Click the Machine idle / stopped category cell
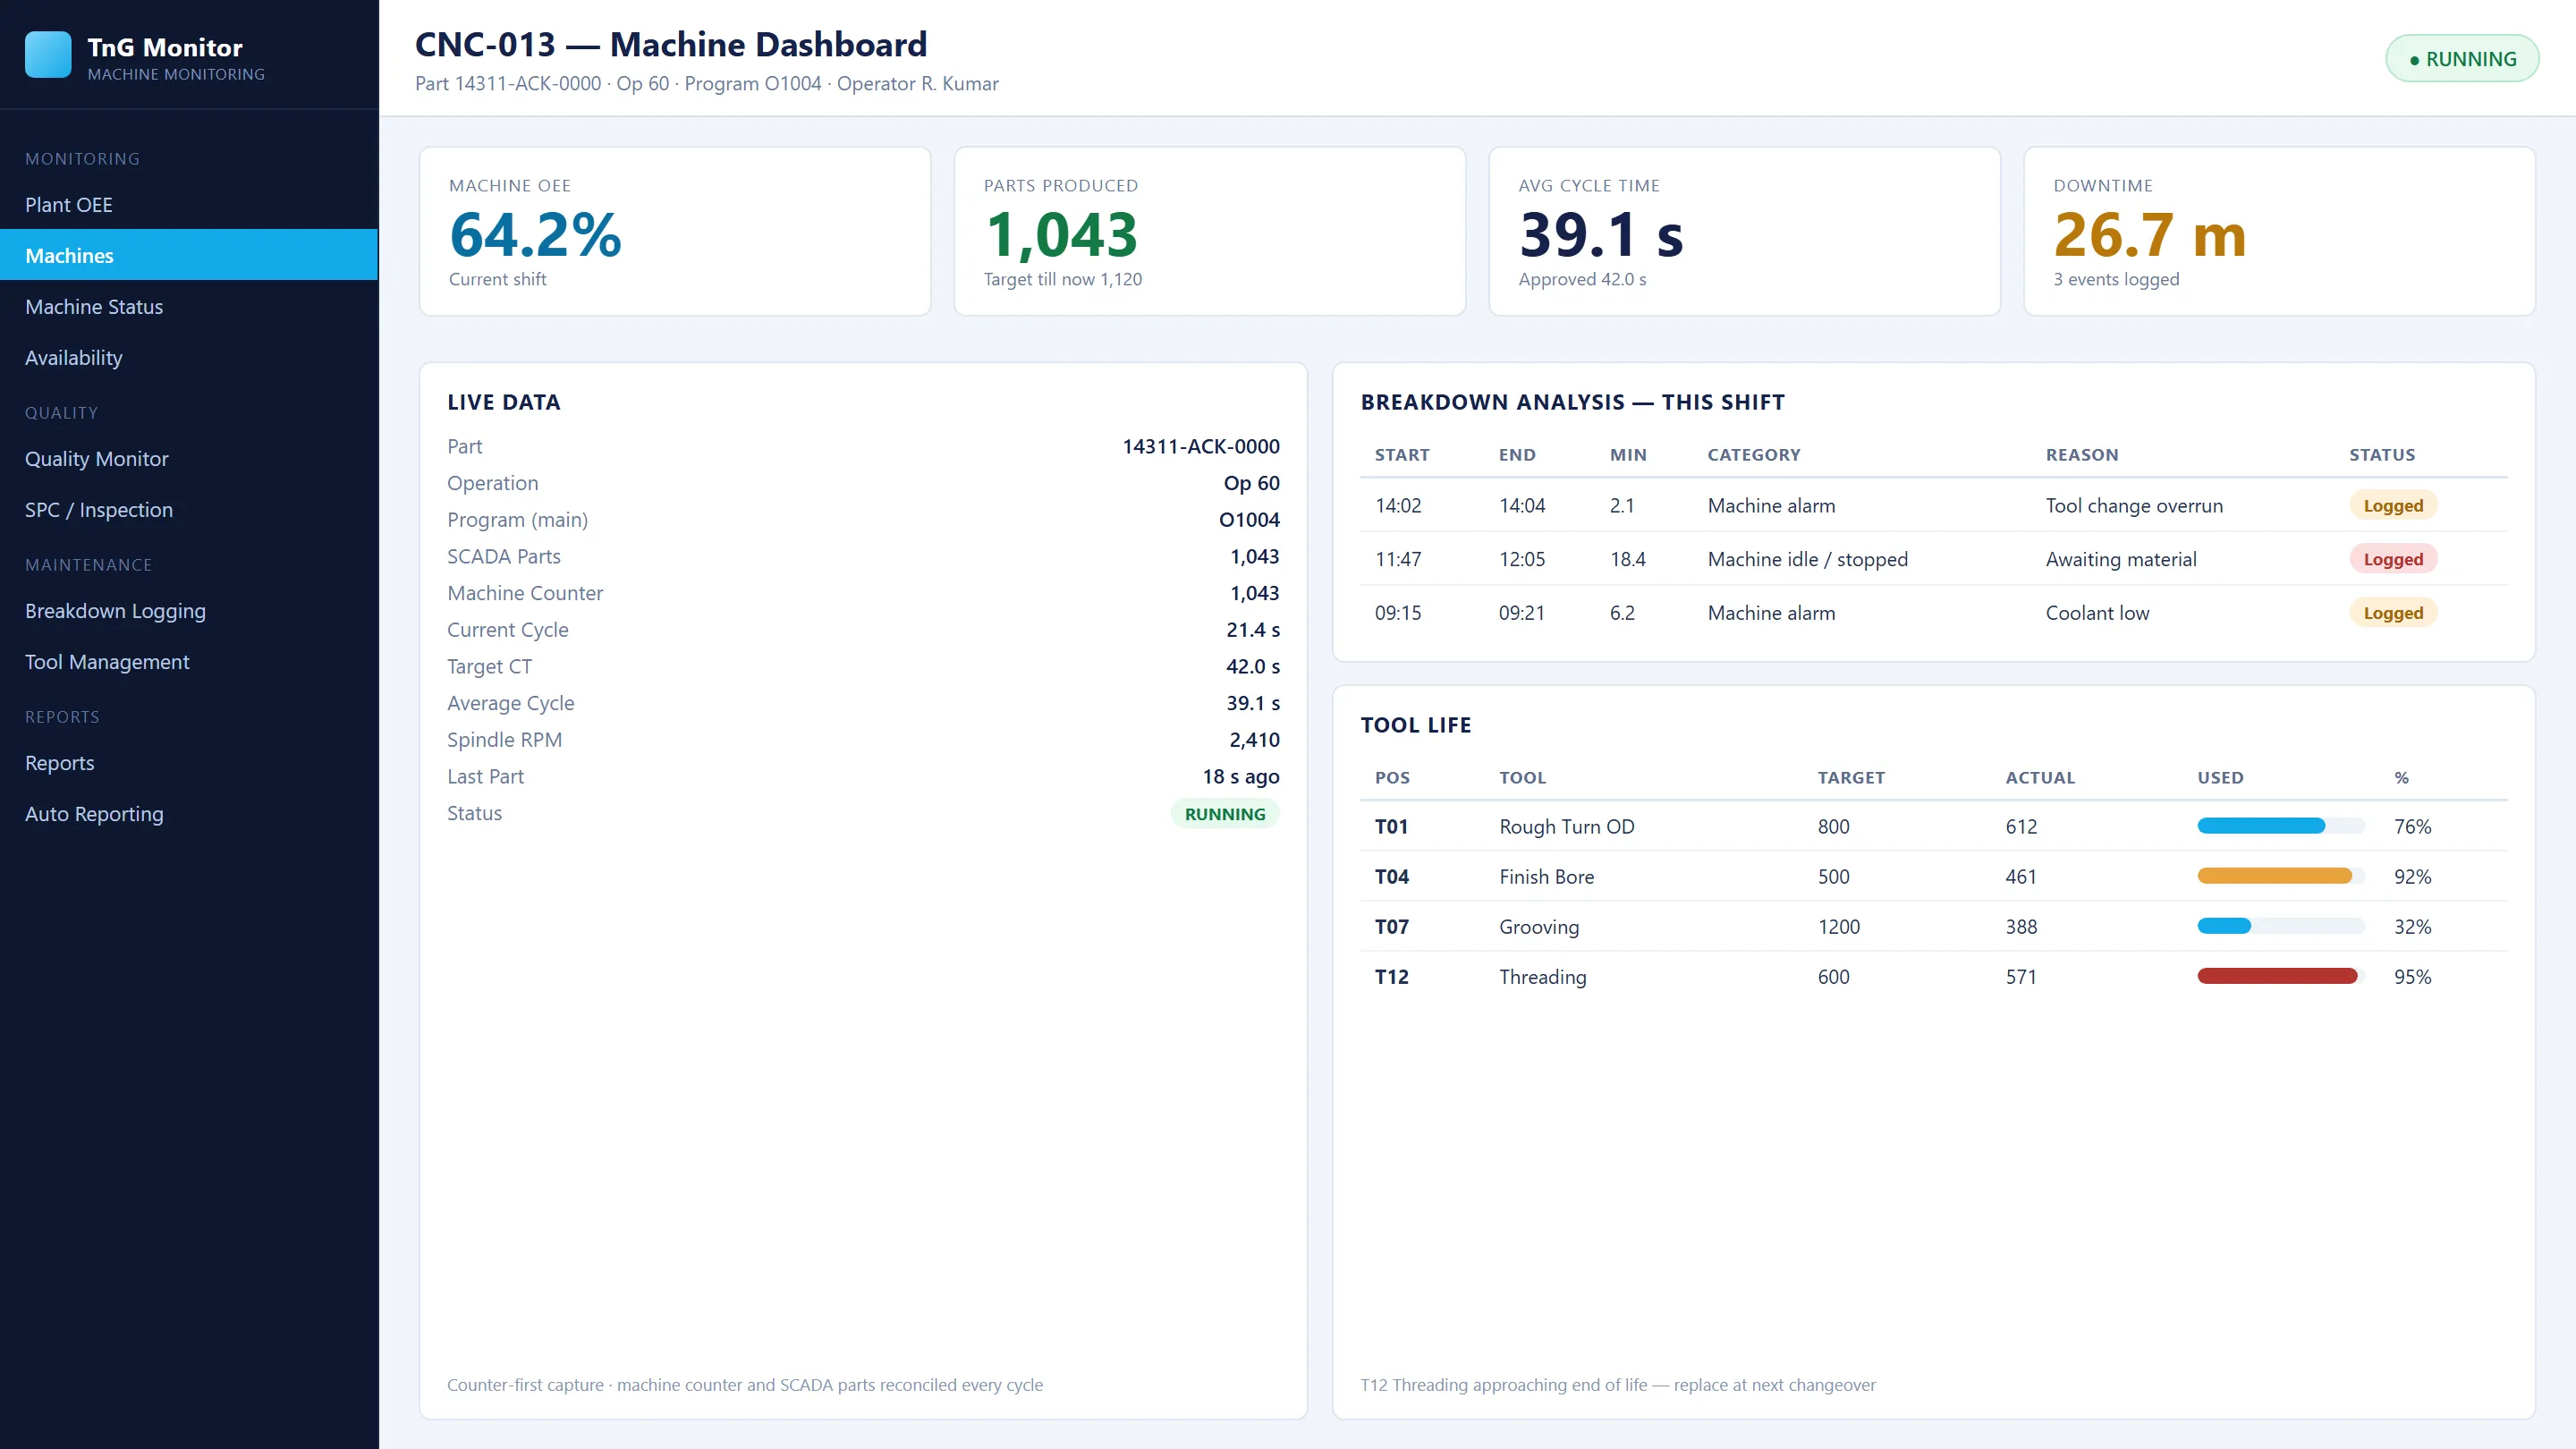This screenshot has height=1449, width=2576. pos(1808,559)
